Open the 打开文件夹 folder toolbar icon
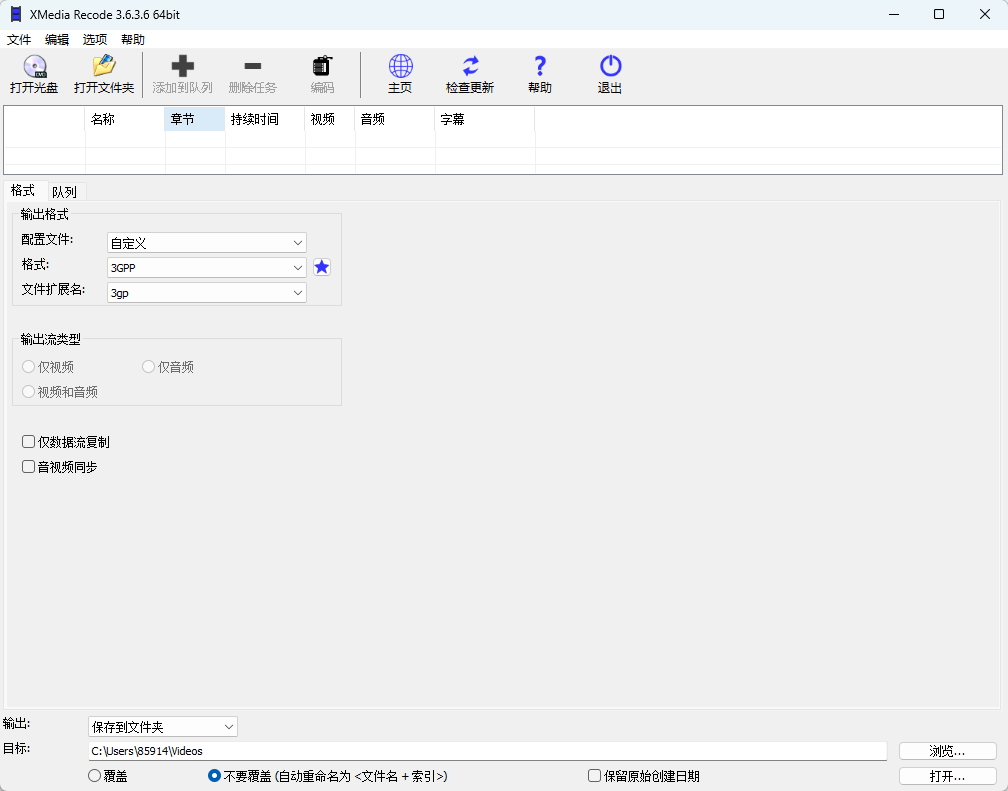The width and height of the screenshot is (1008, 791). point(104,66)
